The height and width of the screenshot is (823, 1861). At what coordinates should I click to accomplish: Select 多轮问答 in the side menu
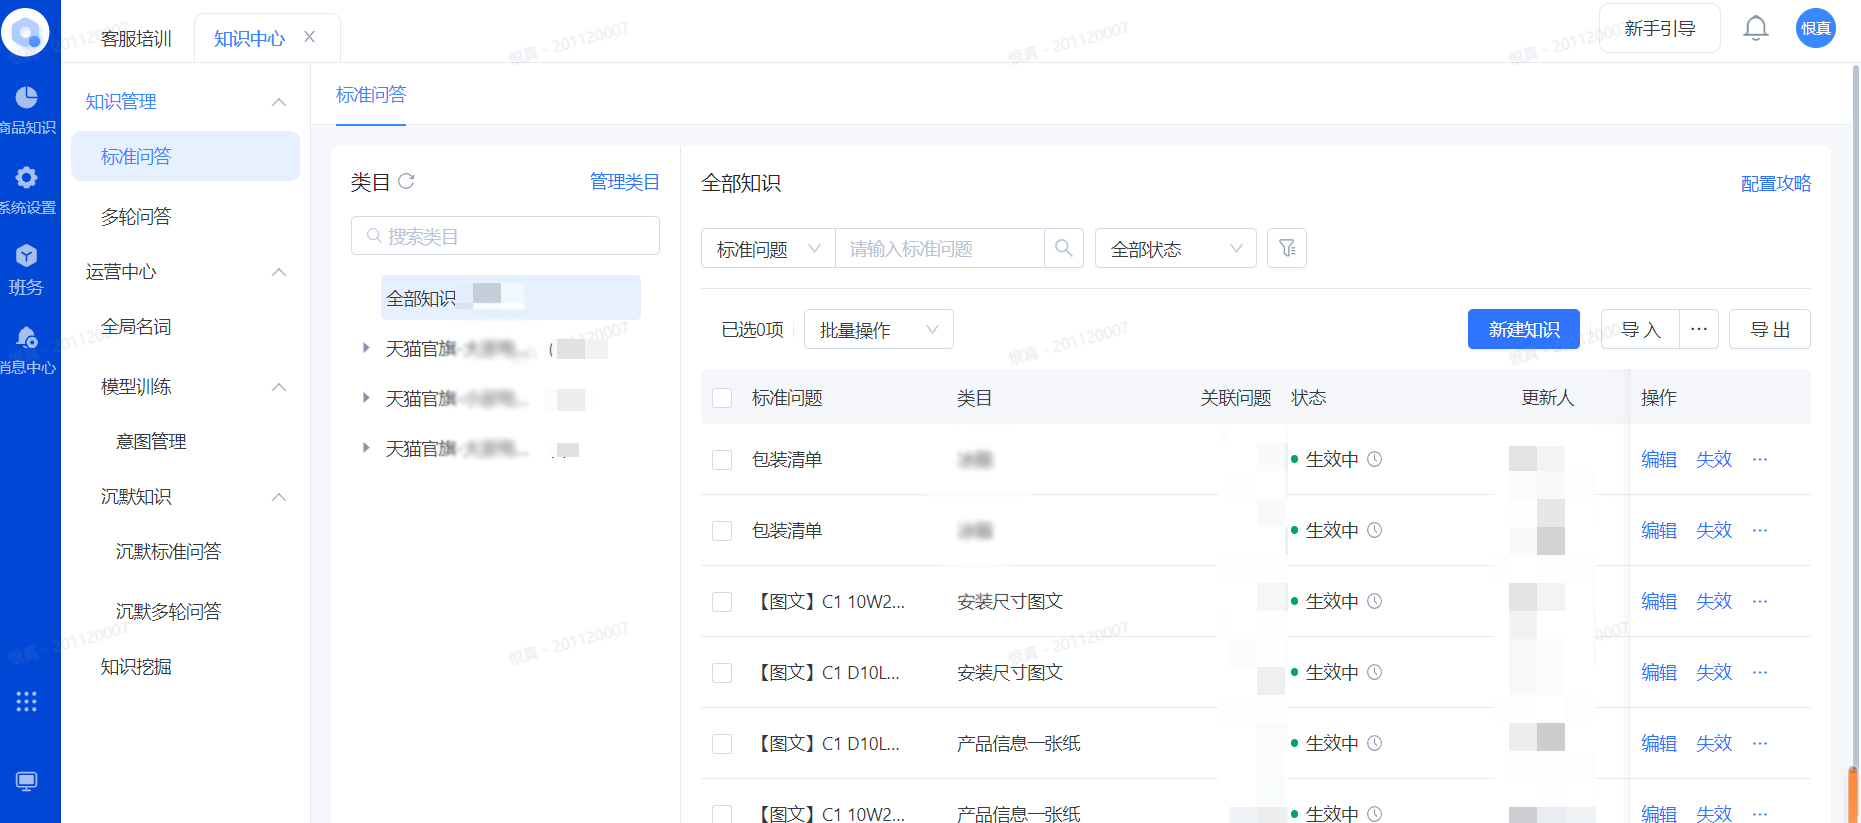point(136,217)
